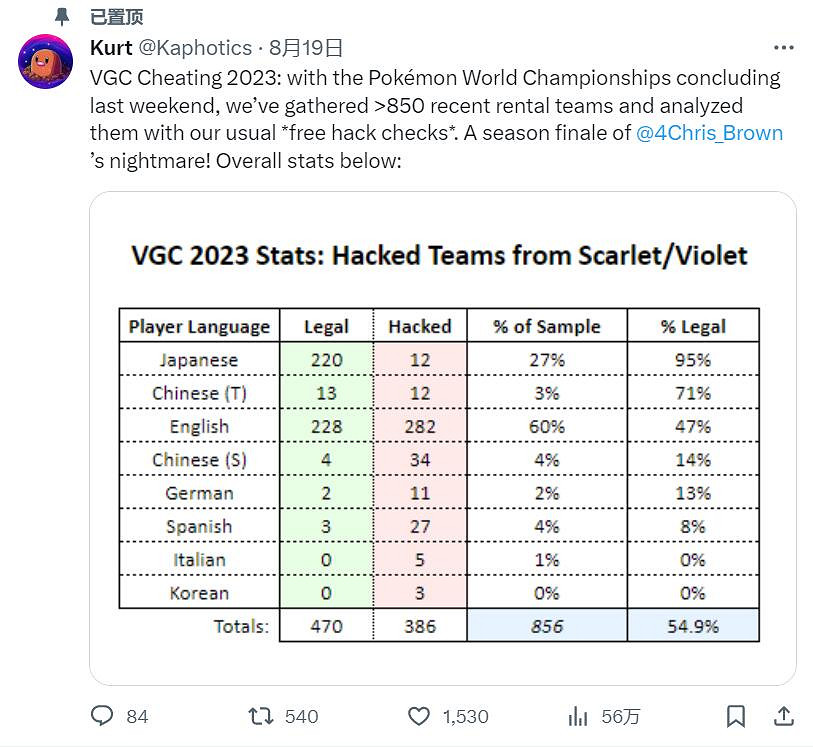Like the tweet with heart icon

click(x=419, y=716)
